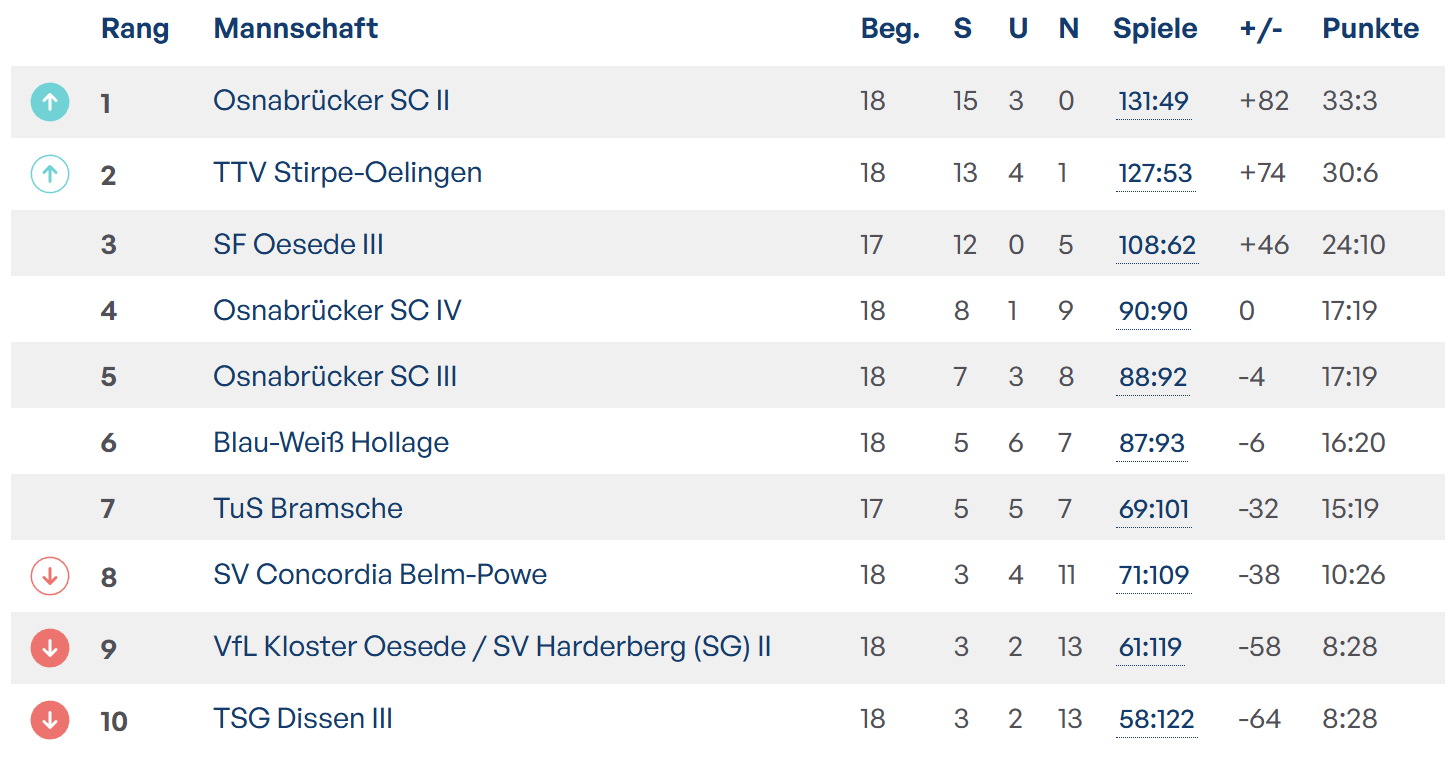Screen dimensions: 1456x778
Task: Open Osnabrücker SC IV team page
Action: [337, 311]
